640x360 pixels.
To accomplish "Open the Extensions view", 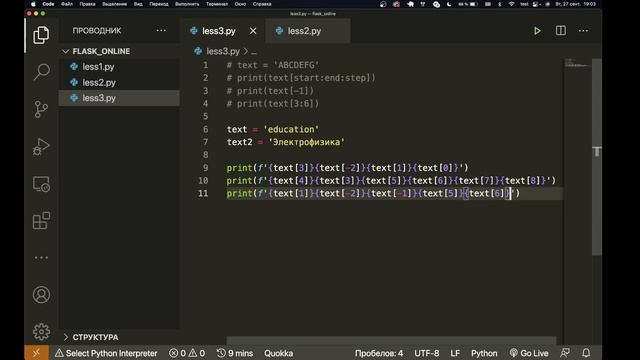I will click(x=41, y=221).
